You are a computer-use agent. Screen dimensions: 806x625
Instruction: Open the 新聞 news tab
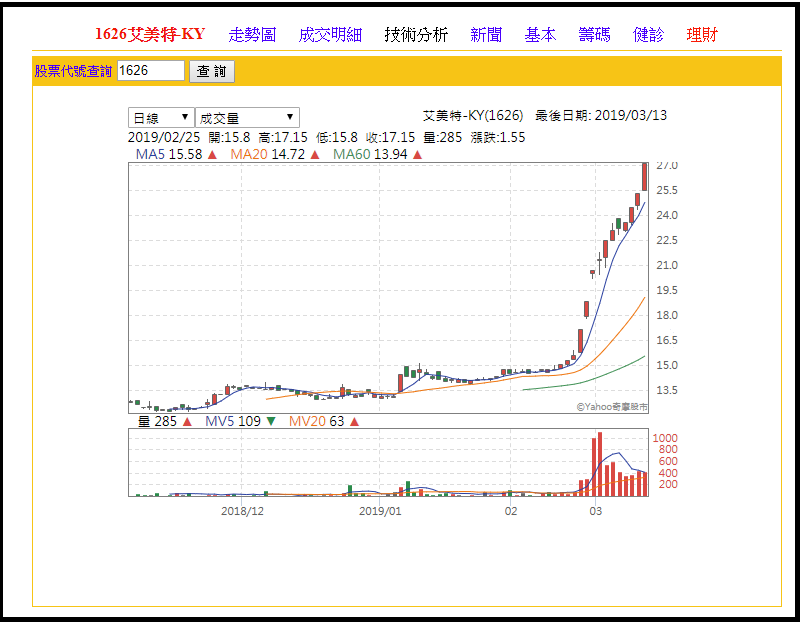click(x=486, y=35)
